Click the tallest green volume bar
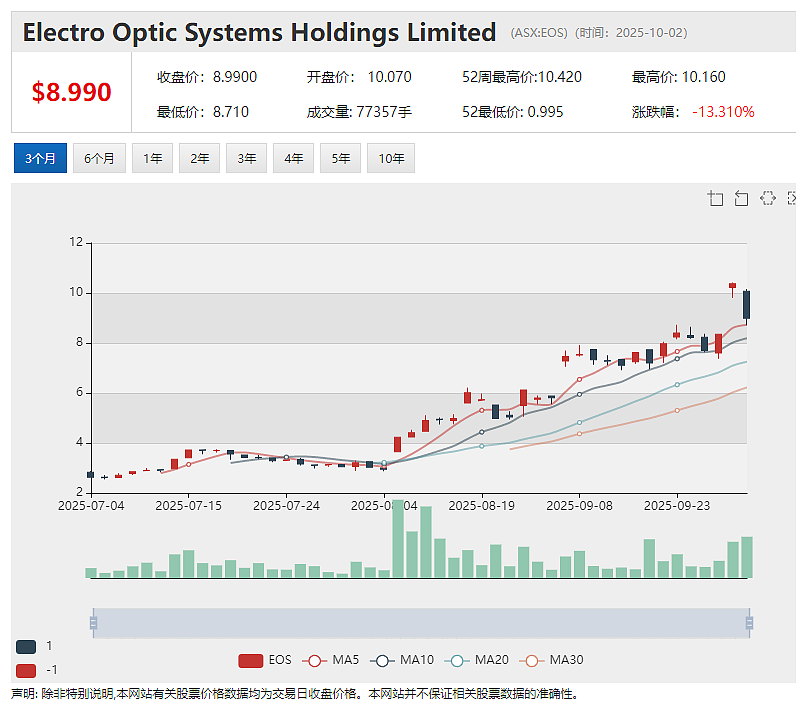This screenshot has height=713, width=806. coord(397,538)
